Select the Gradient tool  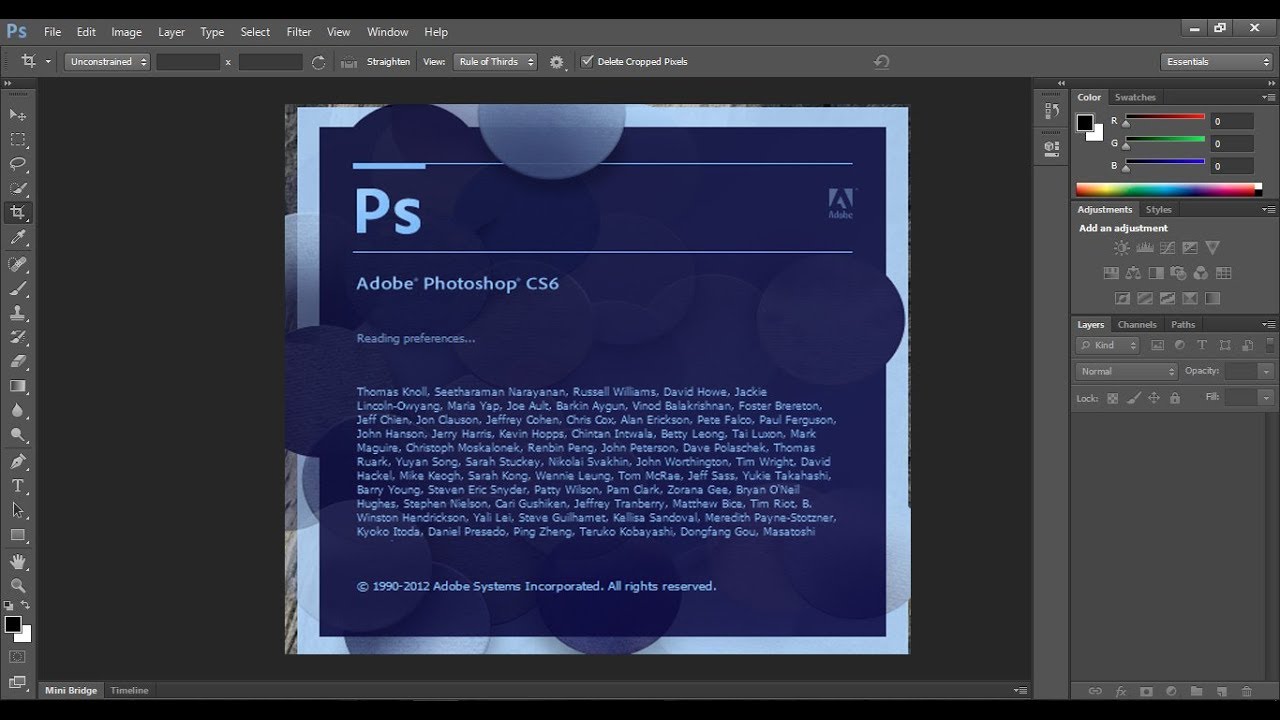click(18, 386)
